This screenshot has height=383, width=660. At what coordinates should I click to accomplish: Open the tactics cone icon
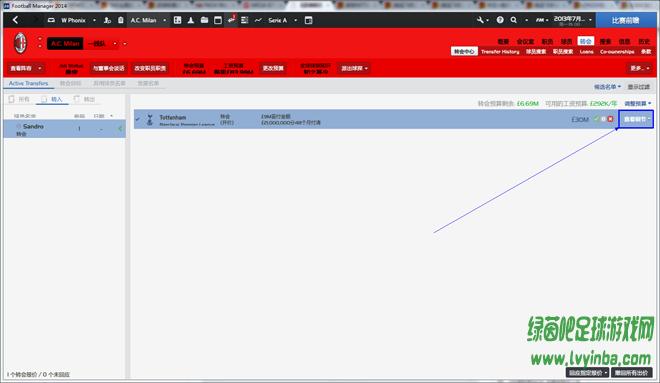pyautogui.click(x=191, y=20)
